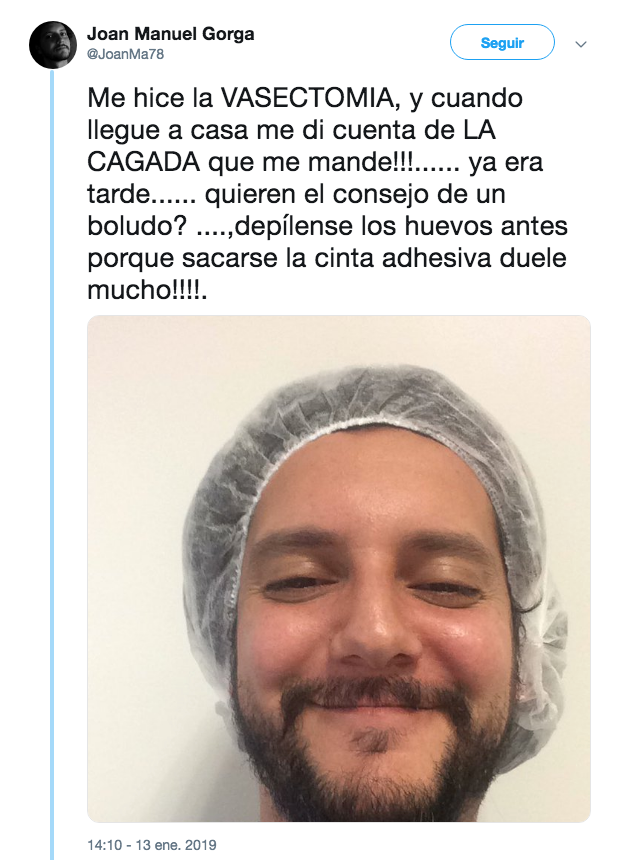Open the attached selfie photo
The image size is (623, 860).
339,568
